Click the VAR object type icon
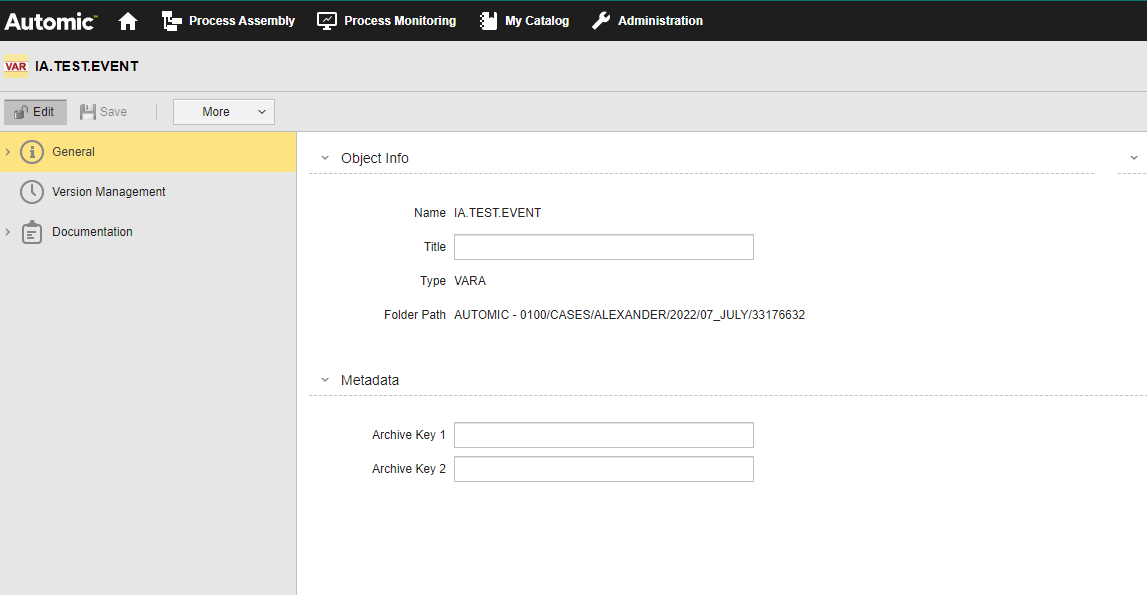This screenshot has height=595, width=1147. point(16,67)
